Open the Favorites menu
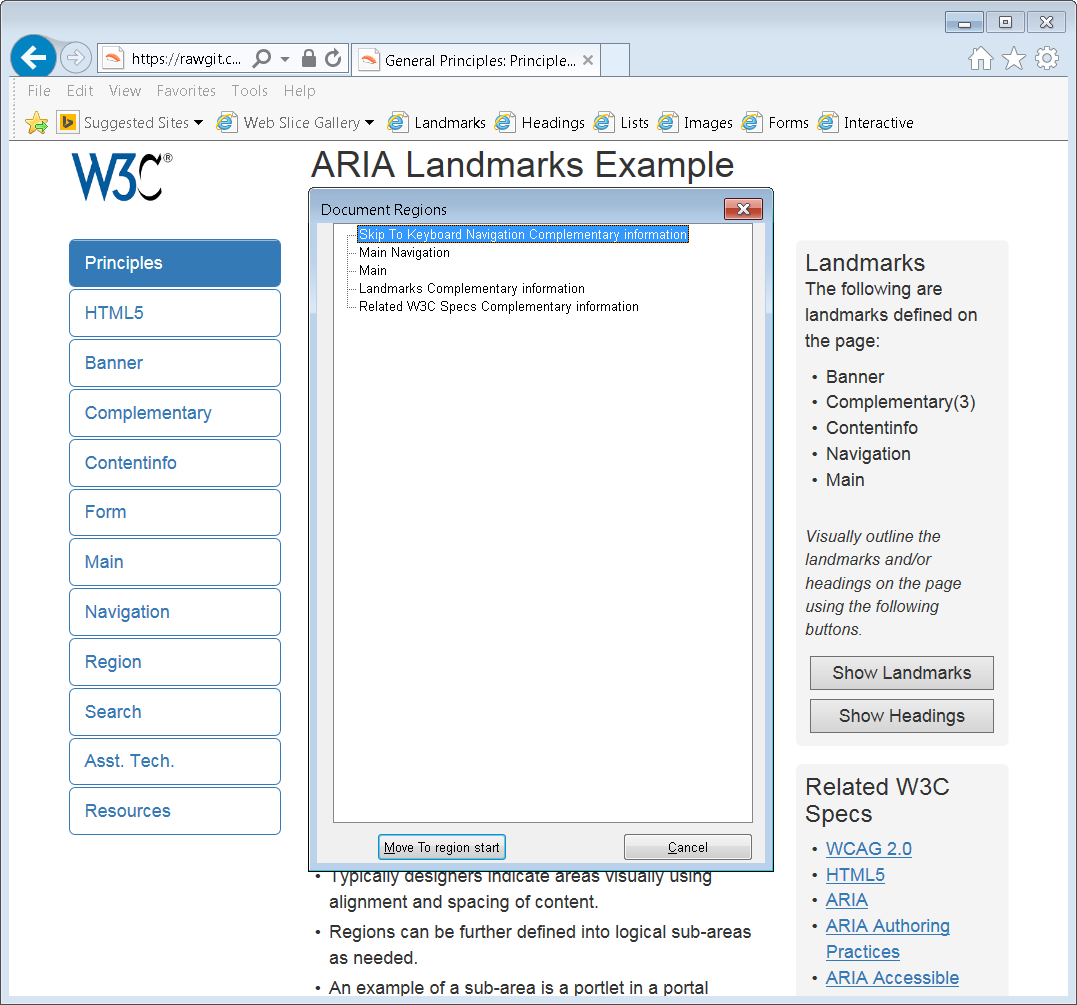1077x1005 pixels. tap(186, 91)
